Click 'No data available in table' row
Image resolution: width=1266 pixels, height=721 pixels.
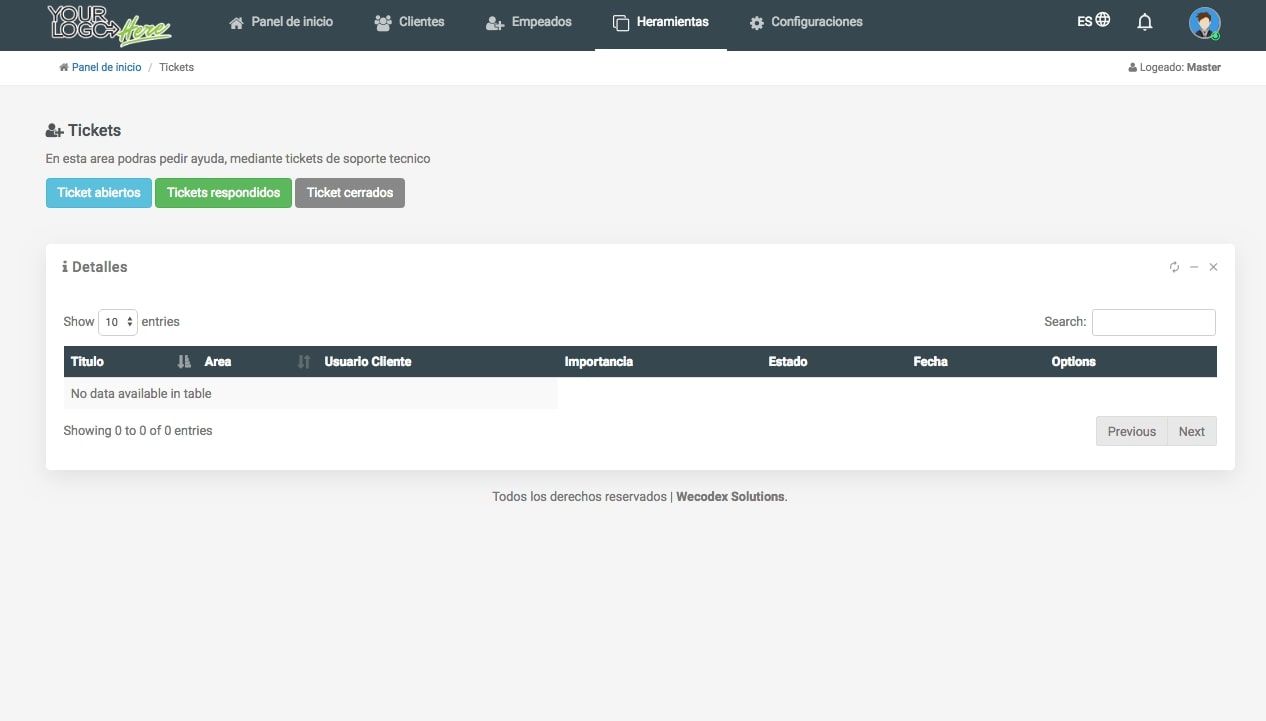311,393
